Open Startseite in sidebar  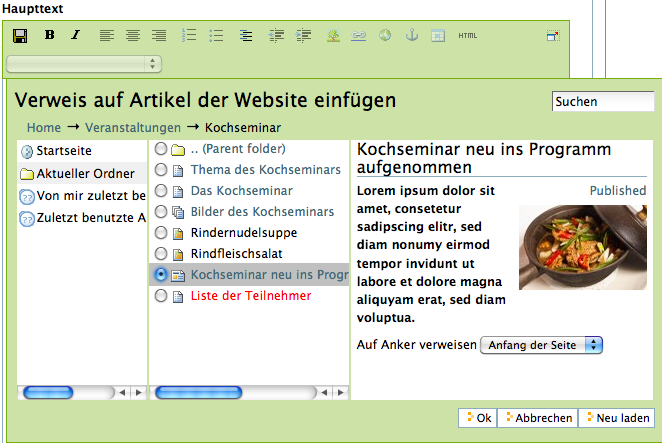tap(64, 151)
